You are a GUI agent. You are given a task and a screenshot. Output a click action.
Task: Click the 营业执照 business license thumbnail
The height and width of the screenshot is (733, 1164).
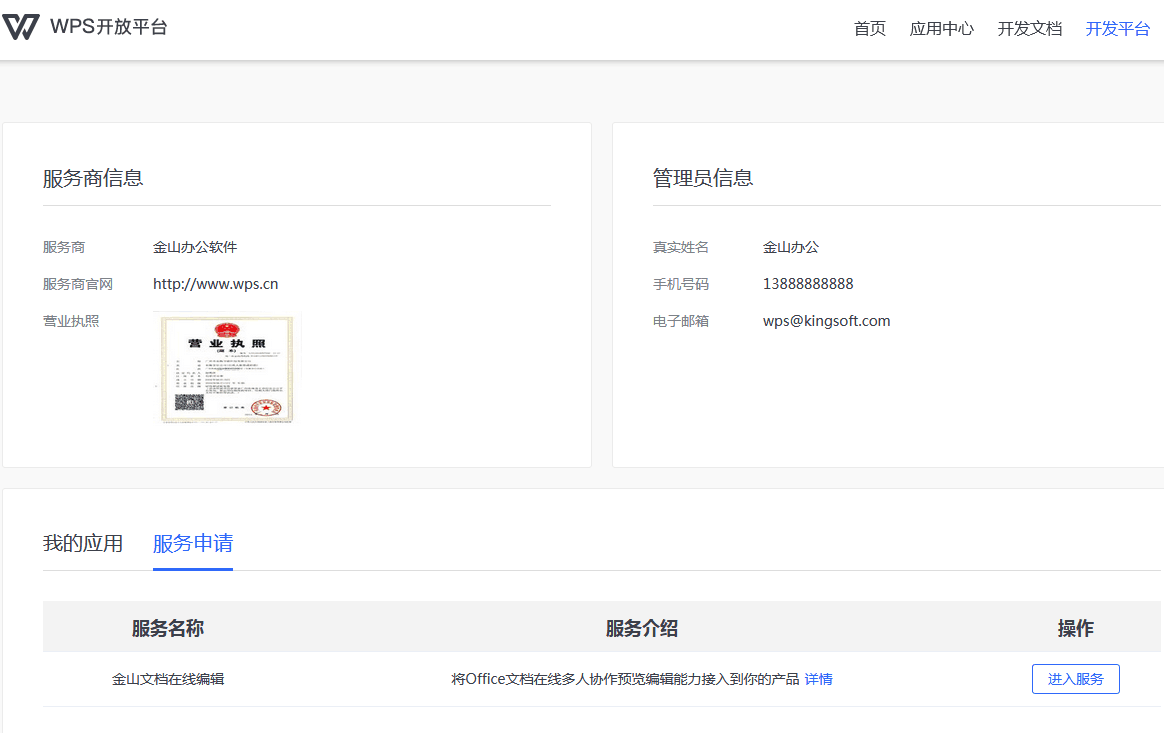pyautogui.click(x=227, y=367)
